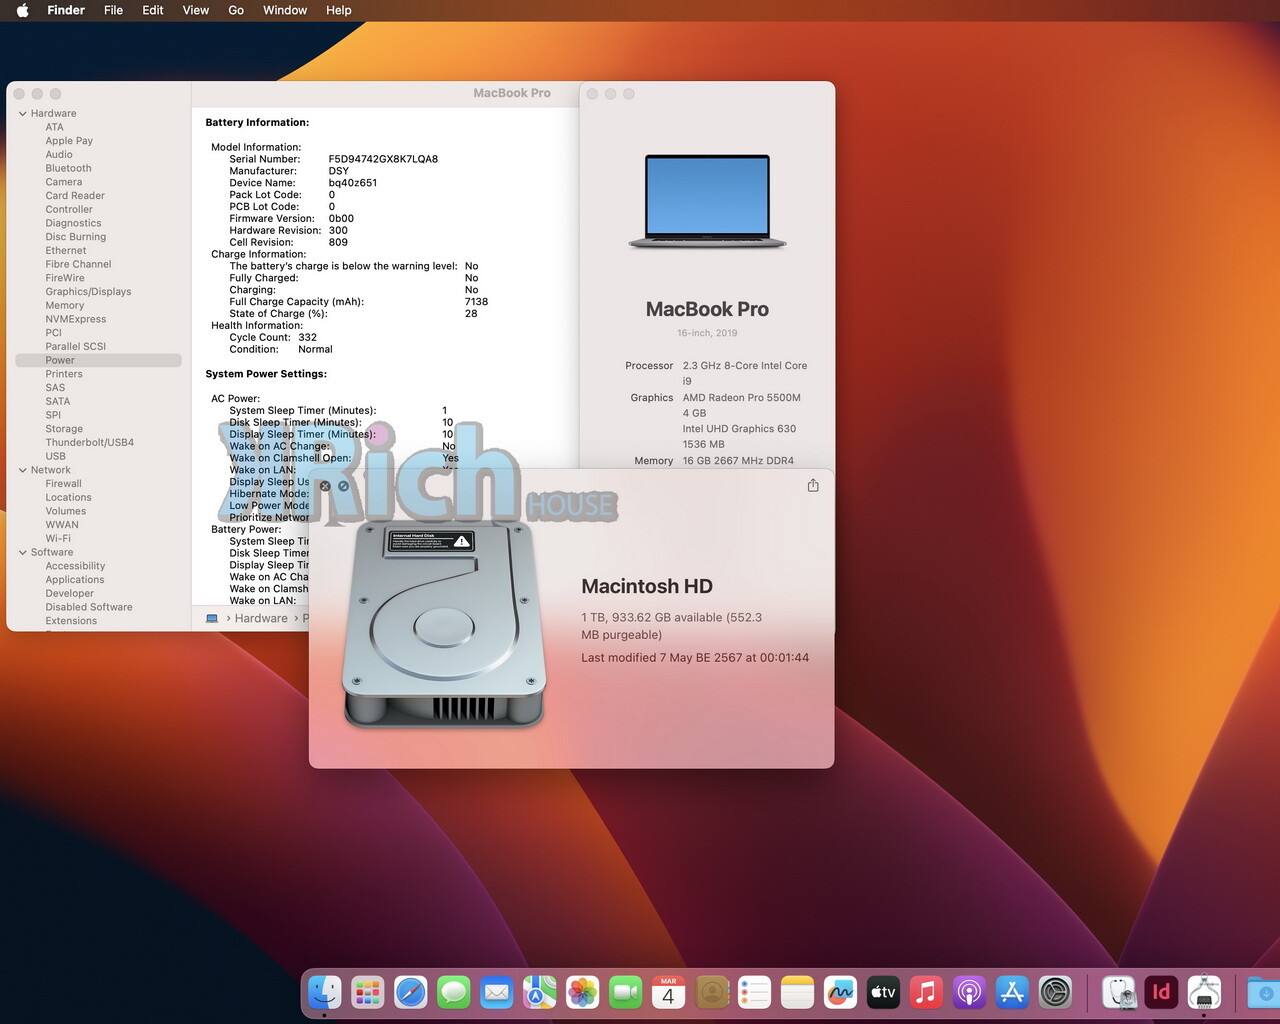The image size is (1280, 1024).
Task: Open the Edit menu
Action: [153, 10]
